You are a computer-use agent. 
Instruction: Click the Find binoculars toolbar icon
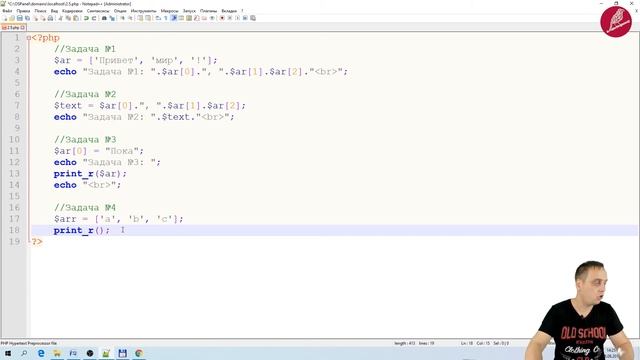(104, 18)
